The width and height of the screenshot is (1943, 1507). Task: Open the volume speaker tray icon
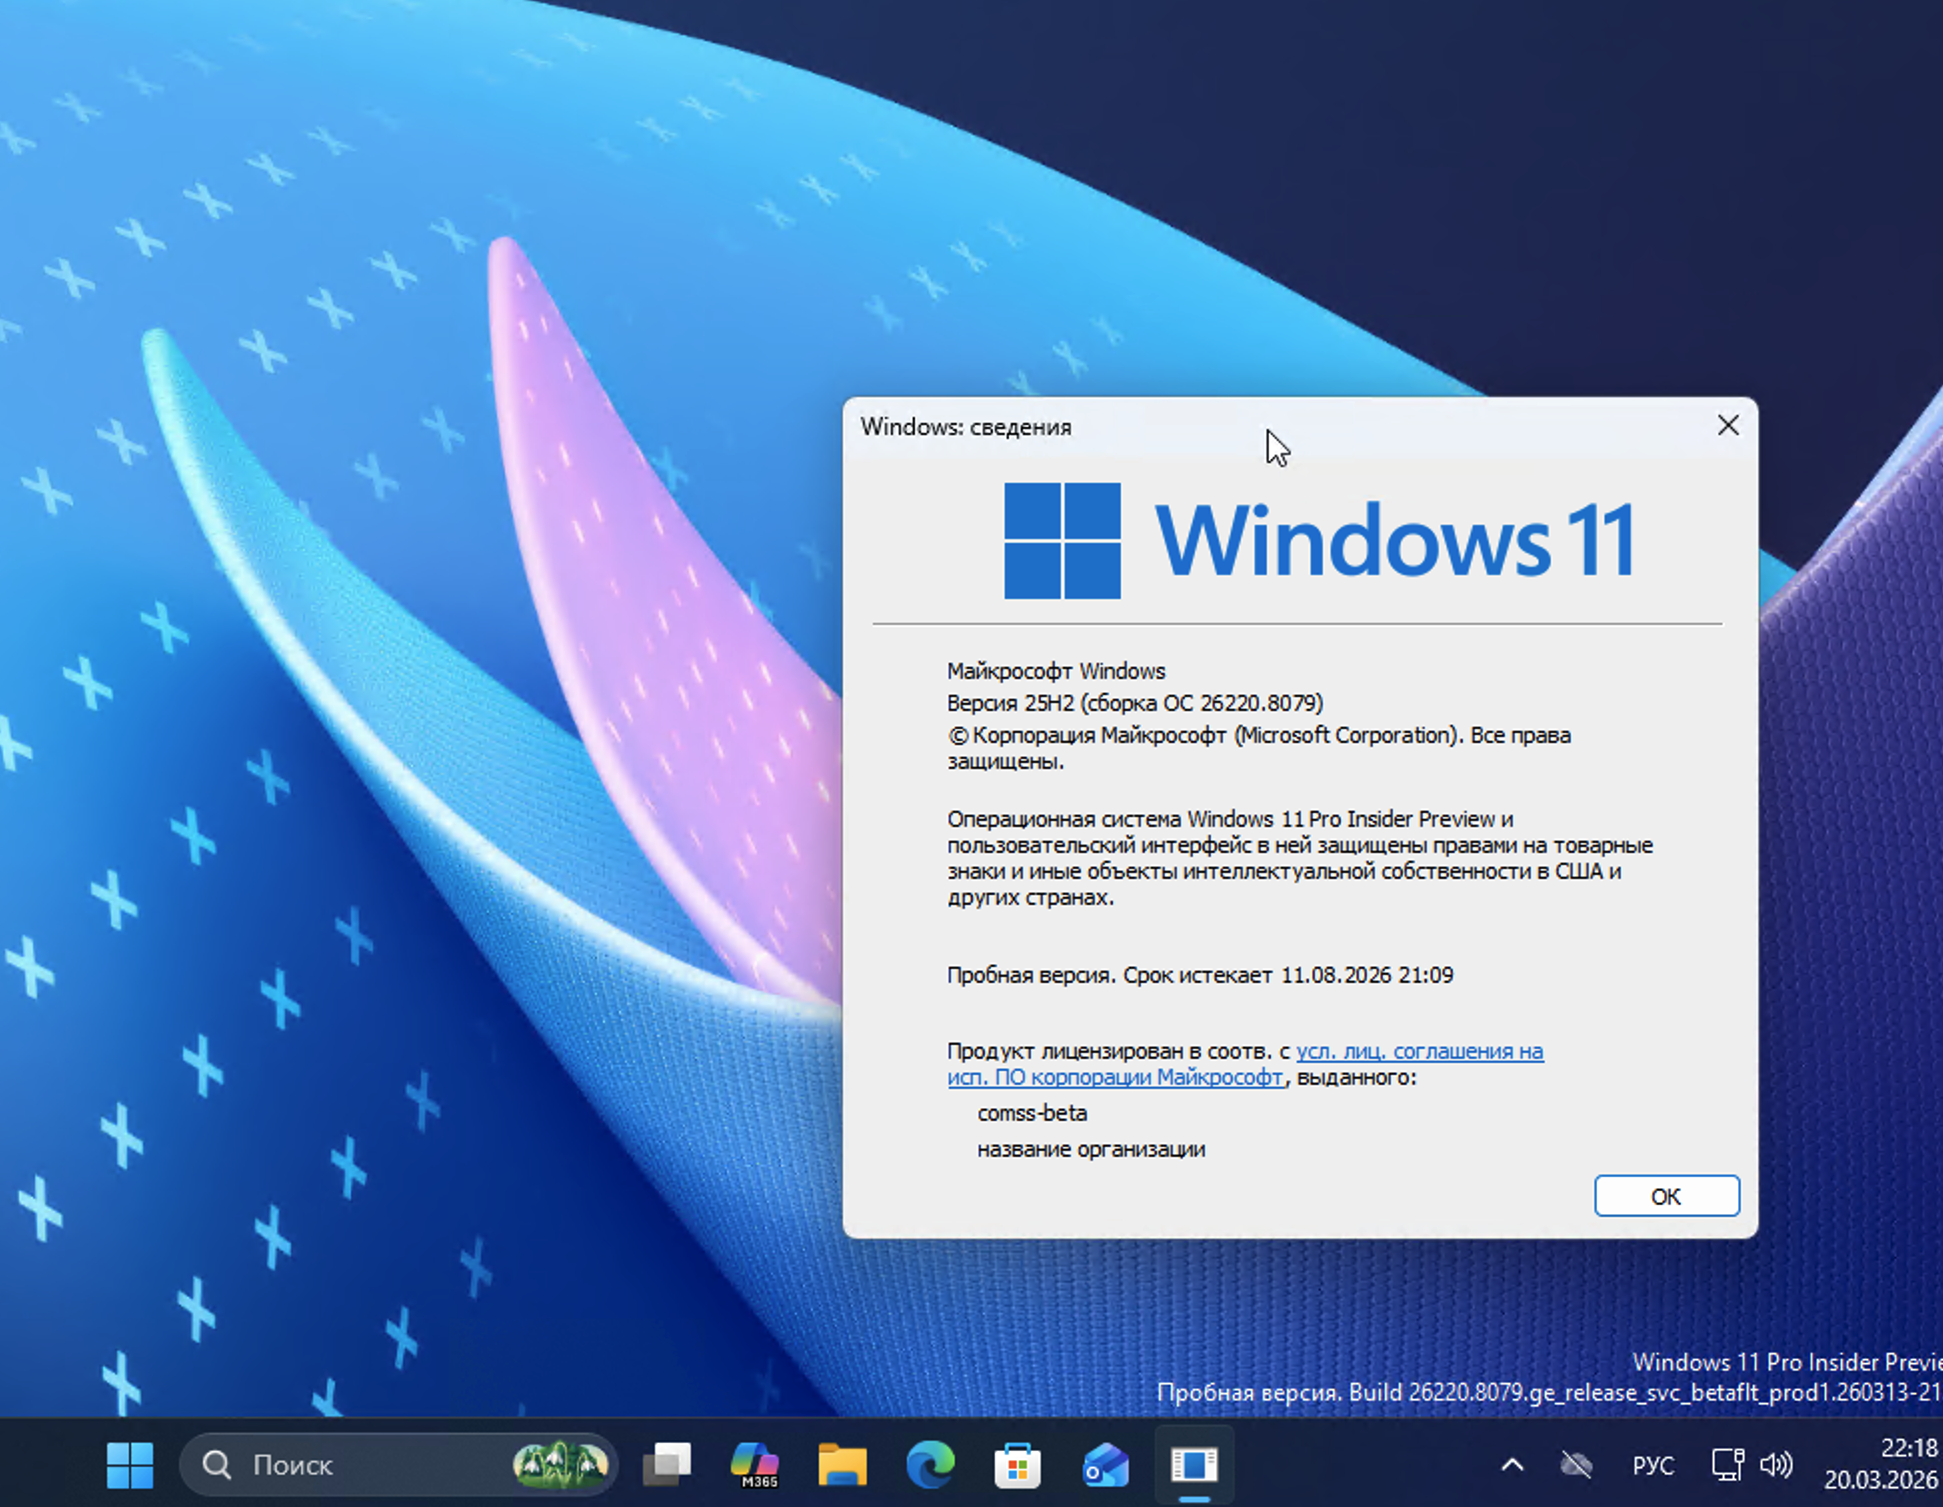(x=1776, y=1465)
